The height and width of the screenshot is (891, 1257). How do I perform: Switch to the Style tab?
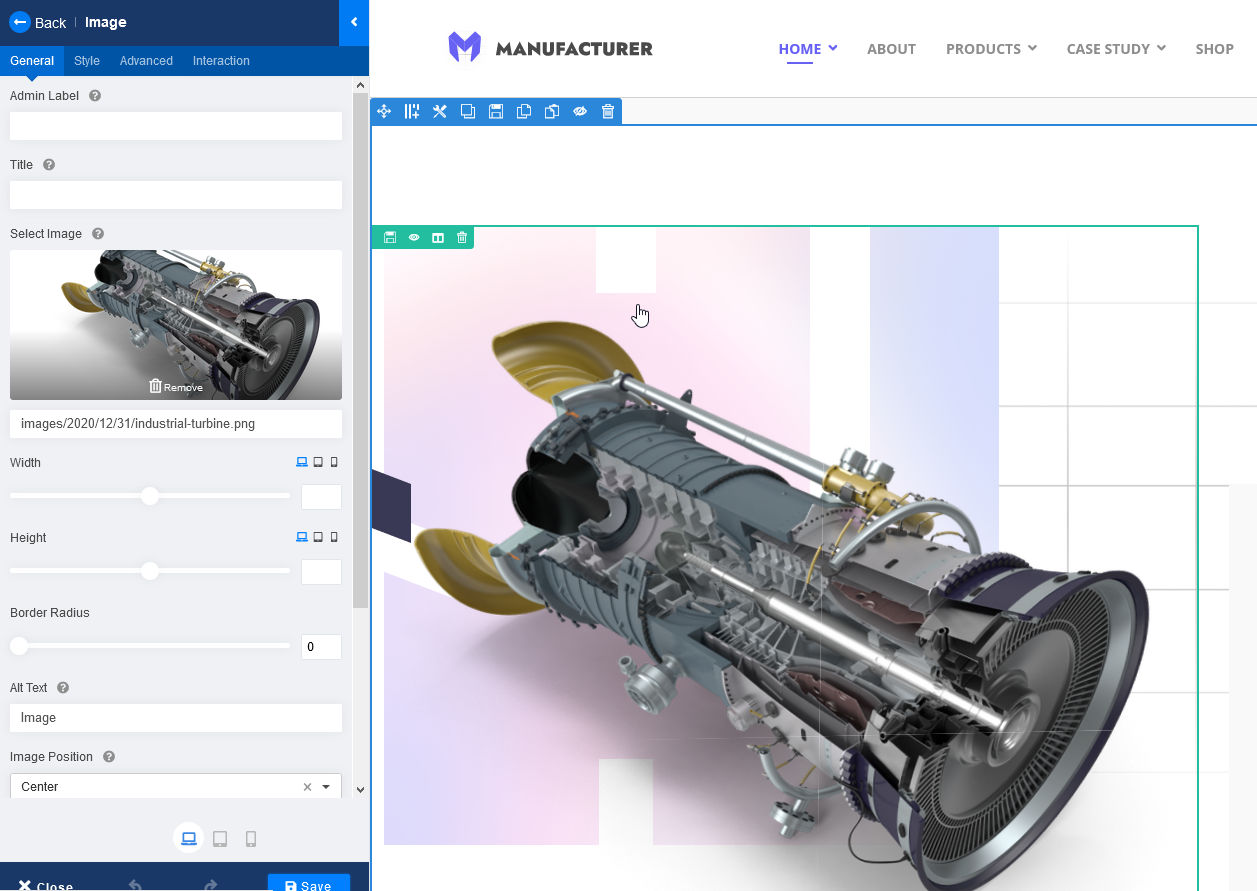coord(87,61)
